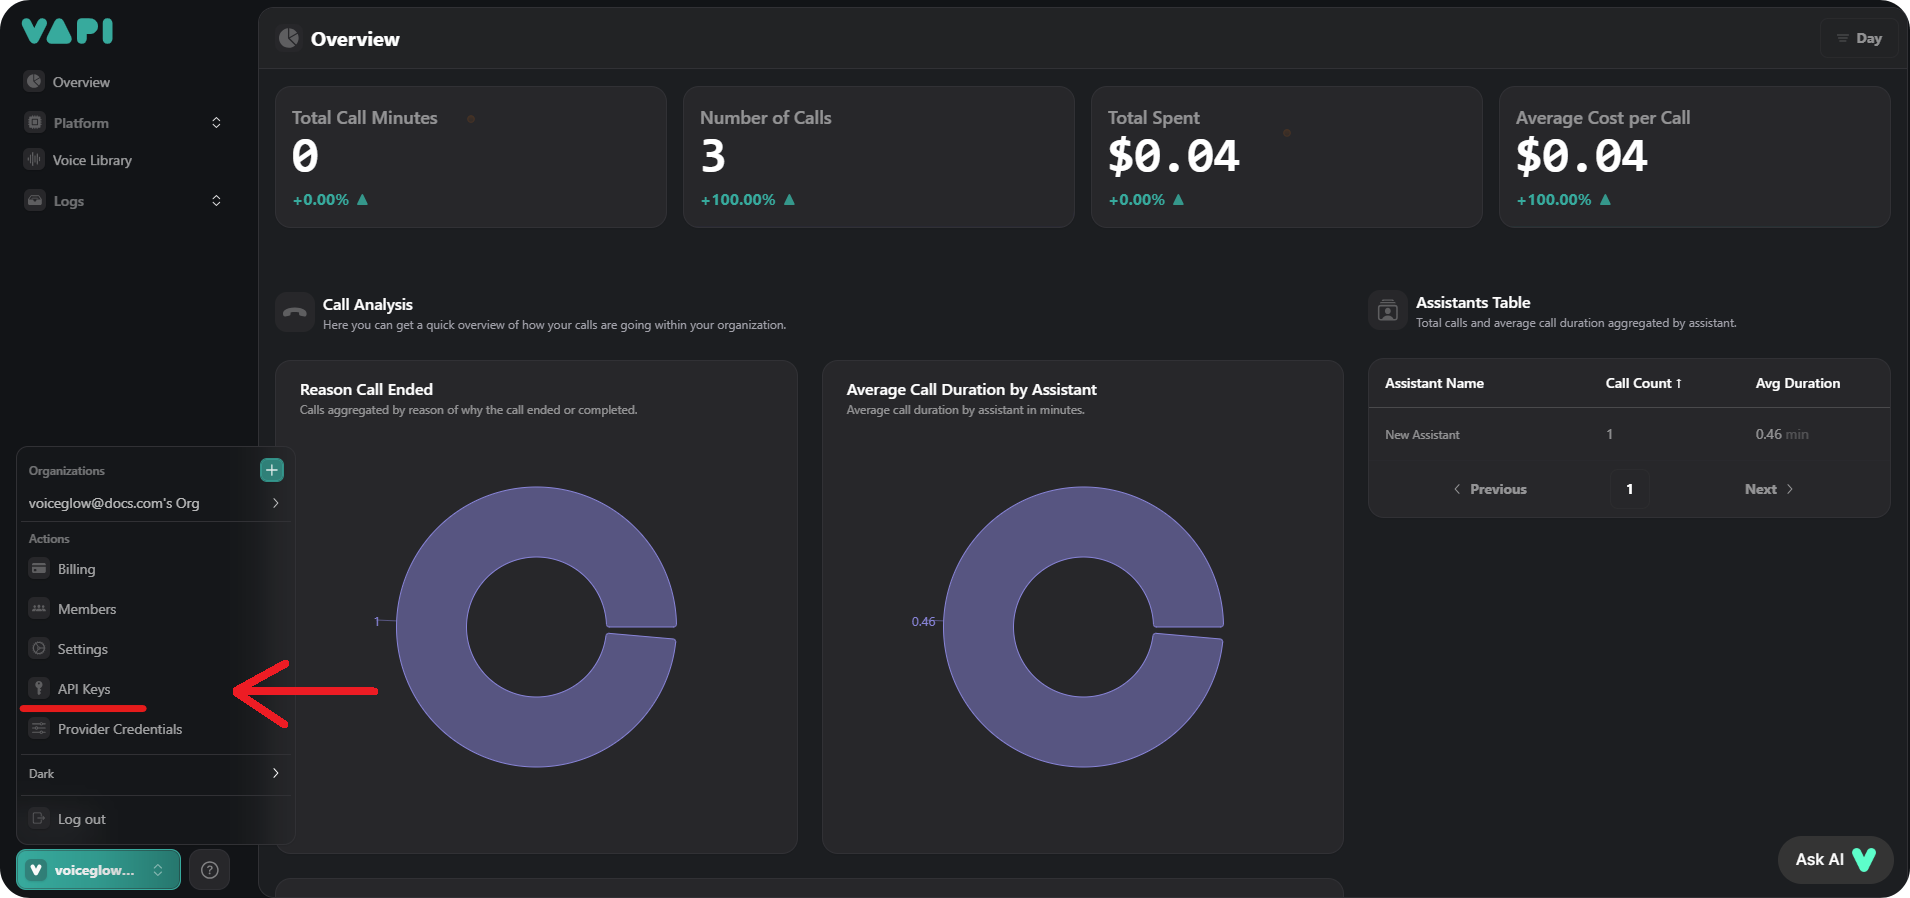1910x898 pixels.
Task: Select voiceglow@docs.com's Org entry
Action: point(154,503)
